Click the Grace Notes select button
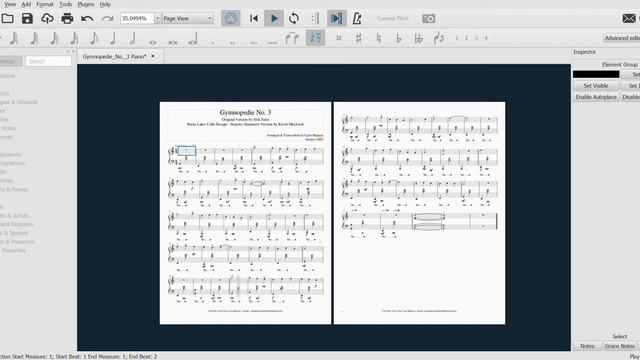The width and height of the screenshot is (640, 360). click(620, 346)
